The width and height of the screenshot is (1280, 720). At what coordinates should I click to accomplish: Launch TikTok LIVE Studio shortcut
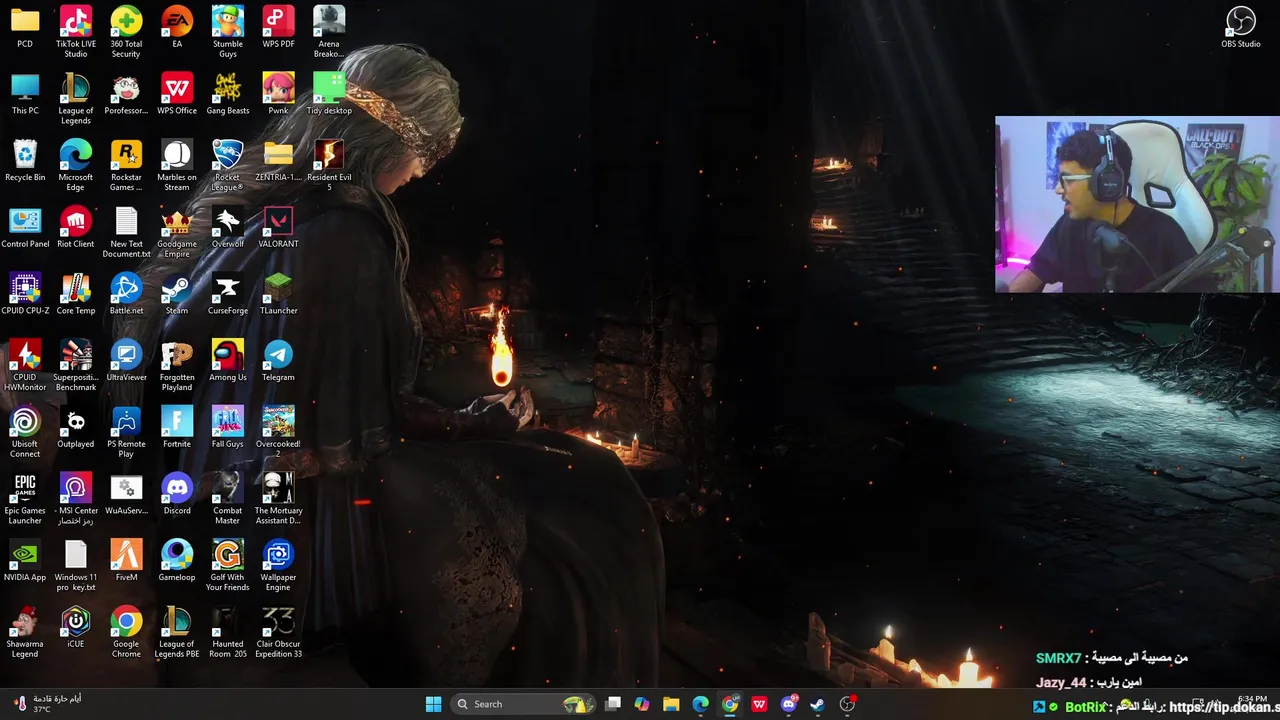click(x=76, y=31)
